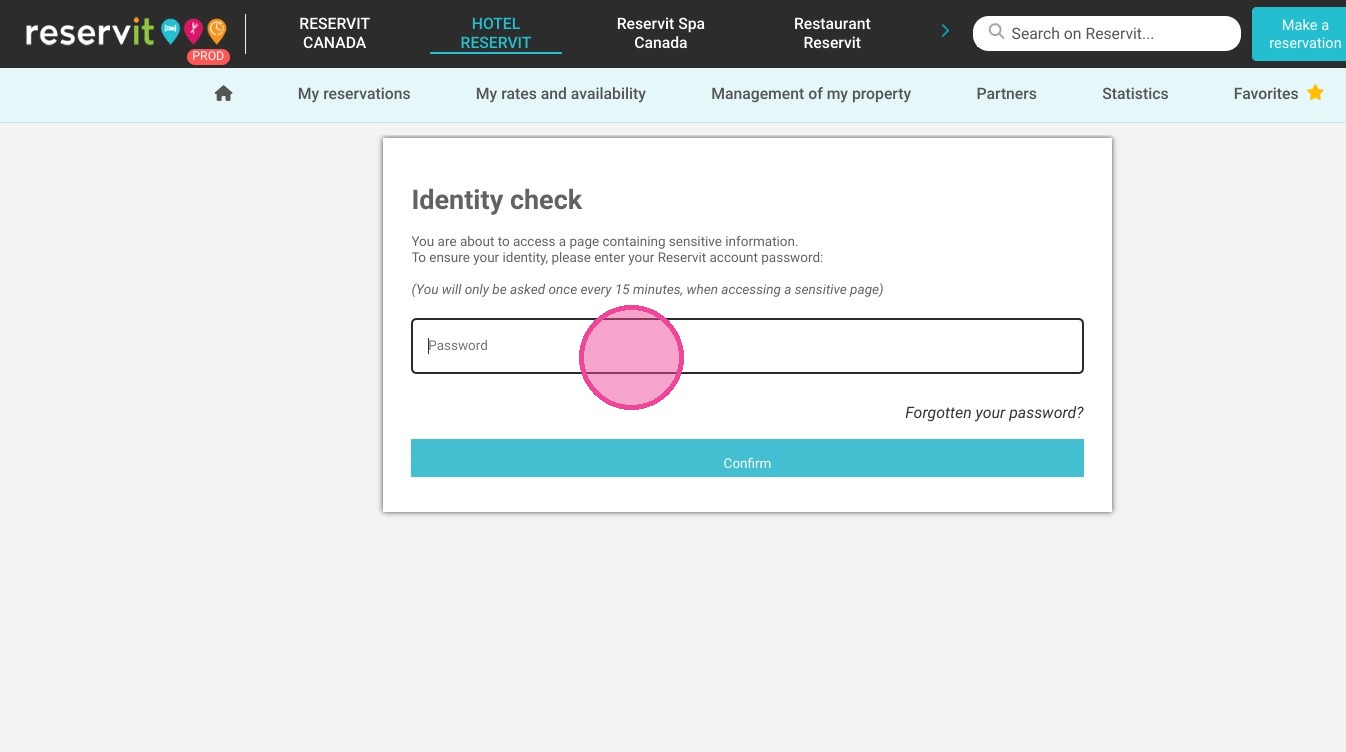Open the Partners menu

(x=1006, y=94)
